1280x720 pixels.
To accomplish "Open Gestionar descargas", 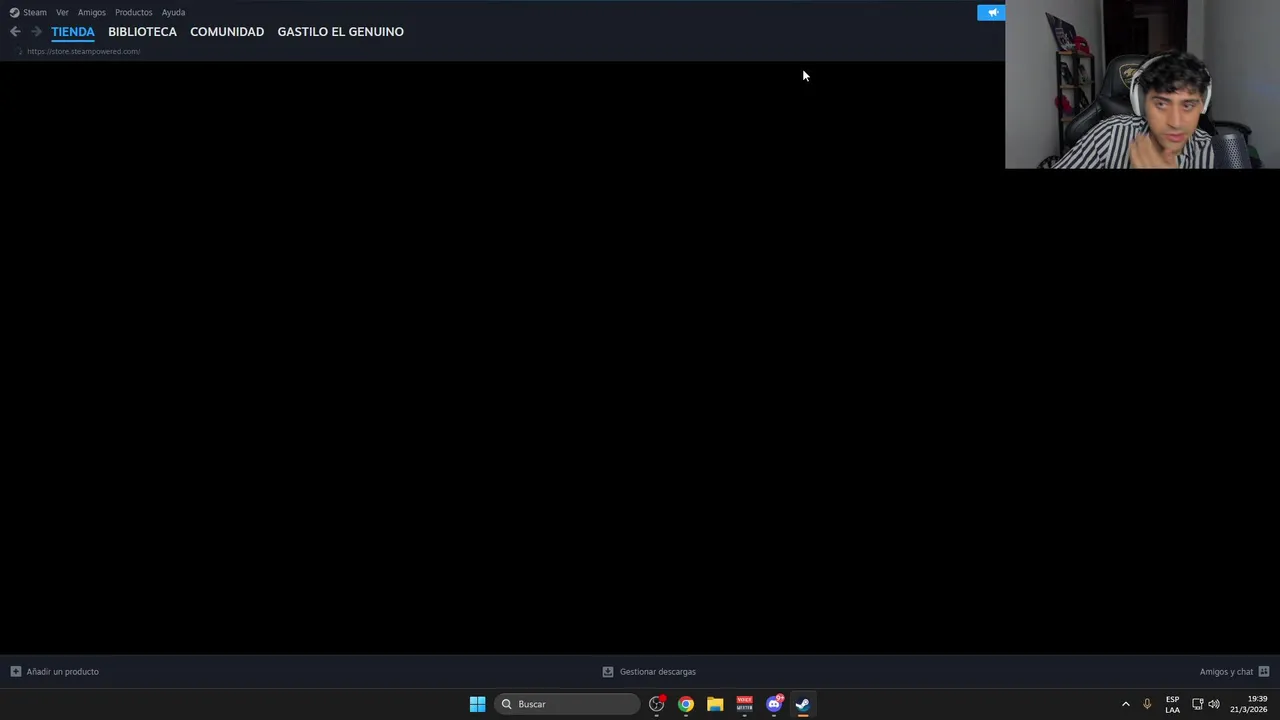I will click(658, 672).
